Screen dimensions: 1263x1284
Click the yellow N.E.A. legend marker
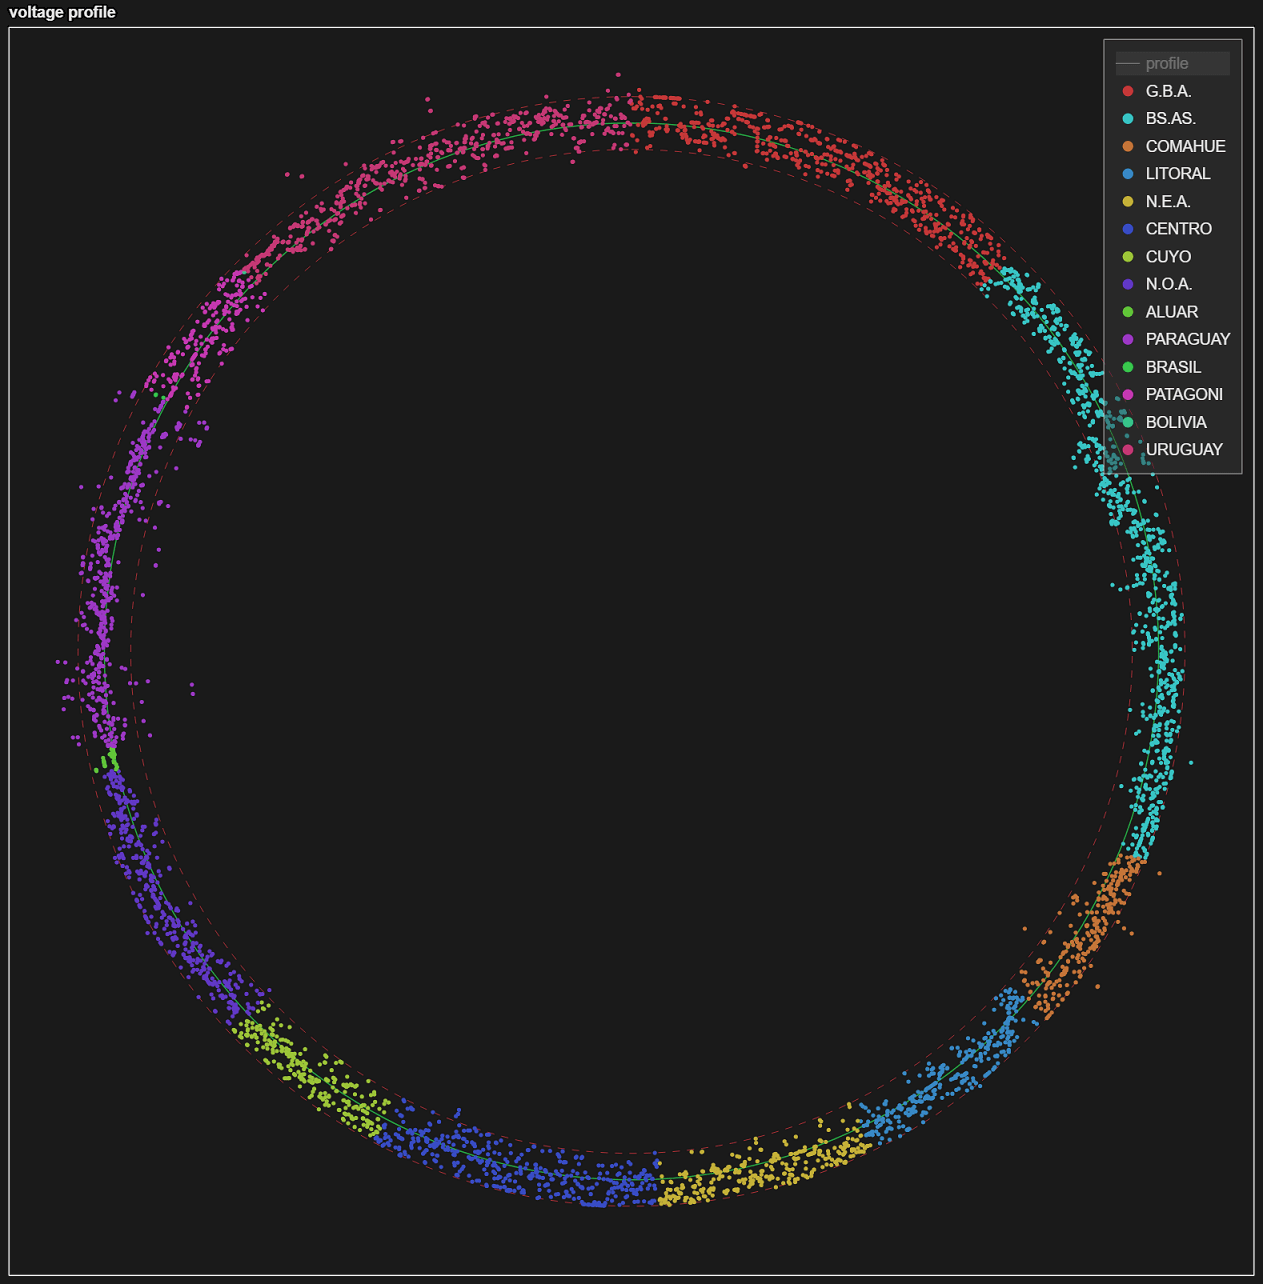pos(1128,202)
